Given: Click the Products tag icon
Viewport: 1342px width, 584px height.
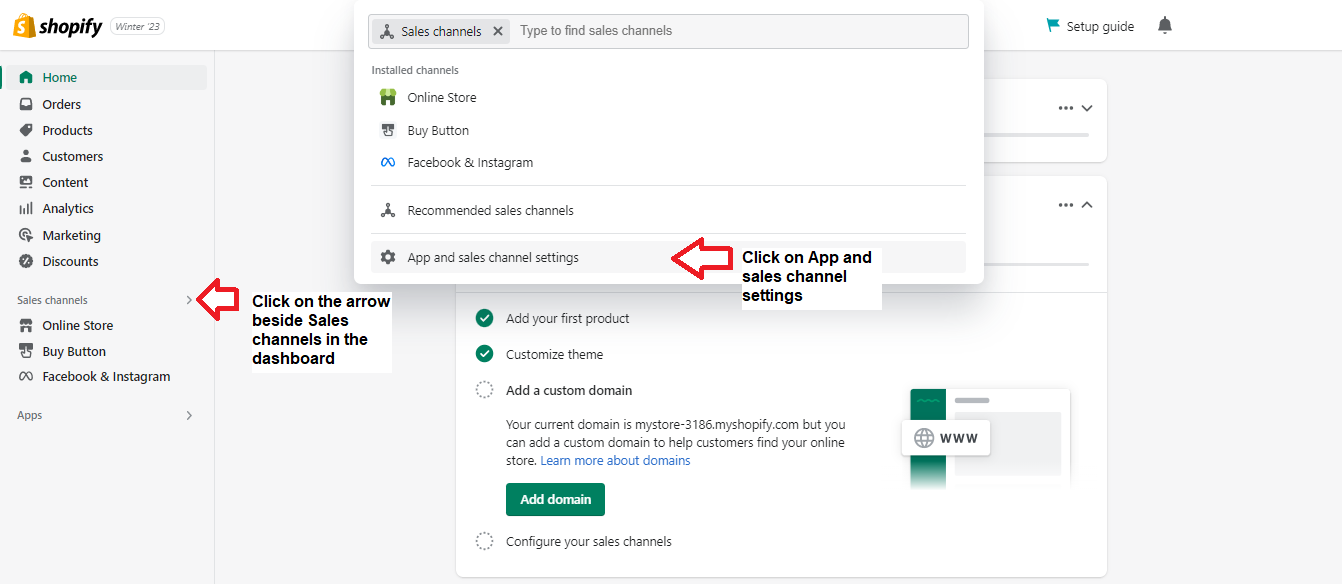Looking at the screenshot, I should (26, 130).
